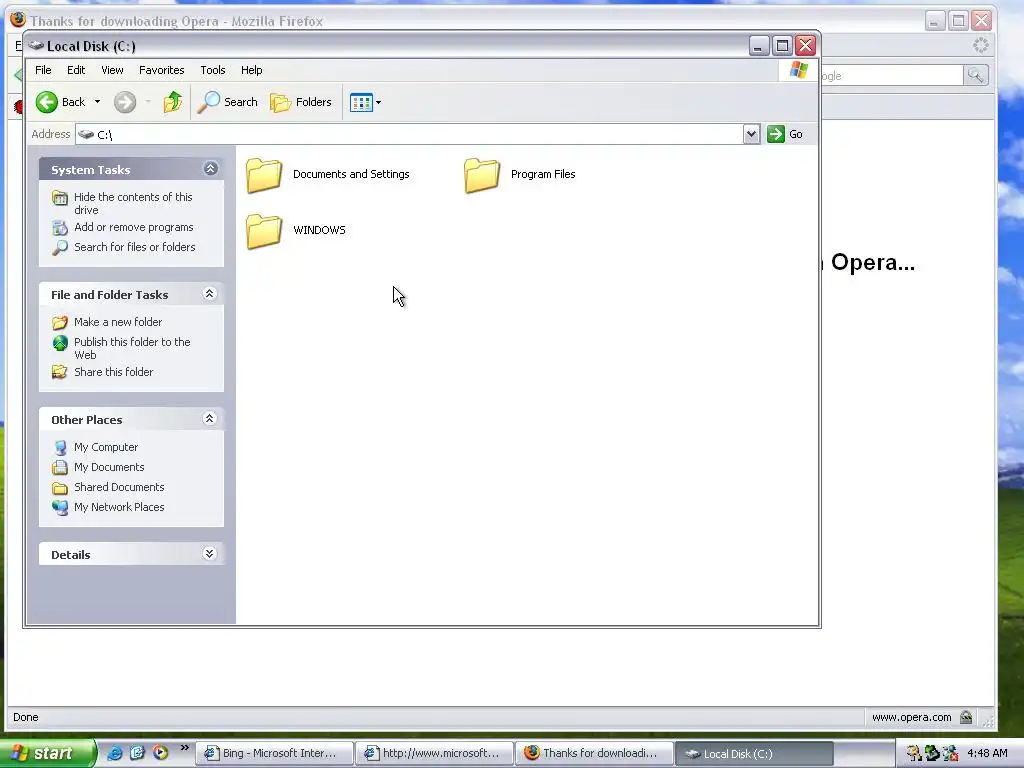Click the 4:48 AM system clock

tap(987, 754)
